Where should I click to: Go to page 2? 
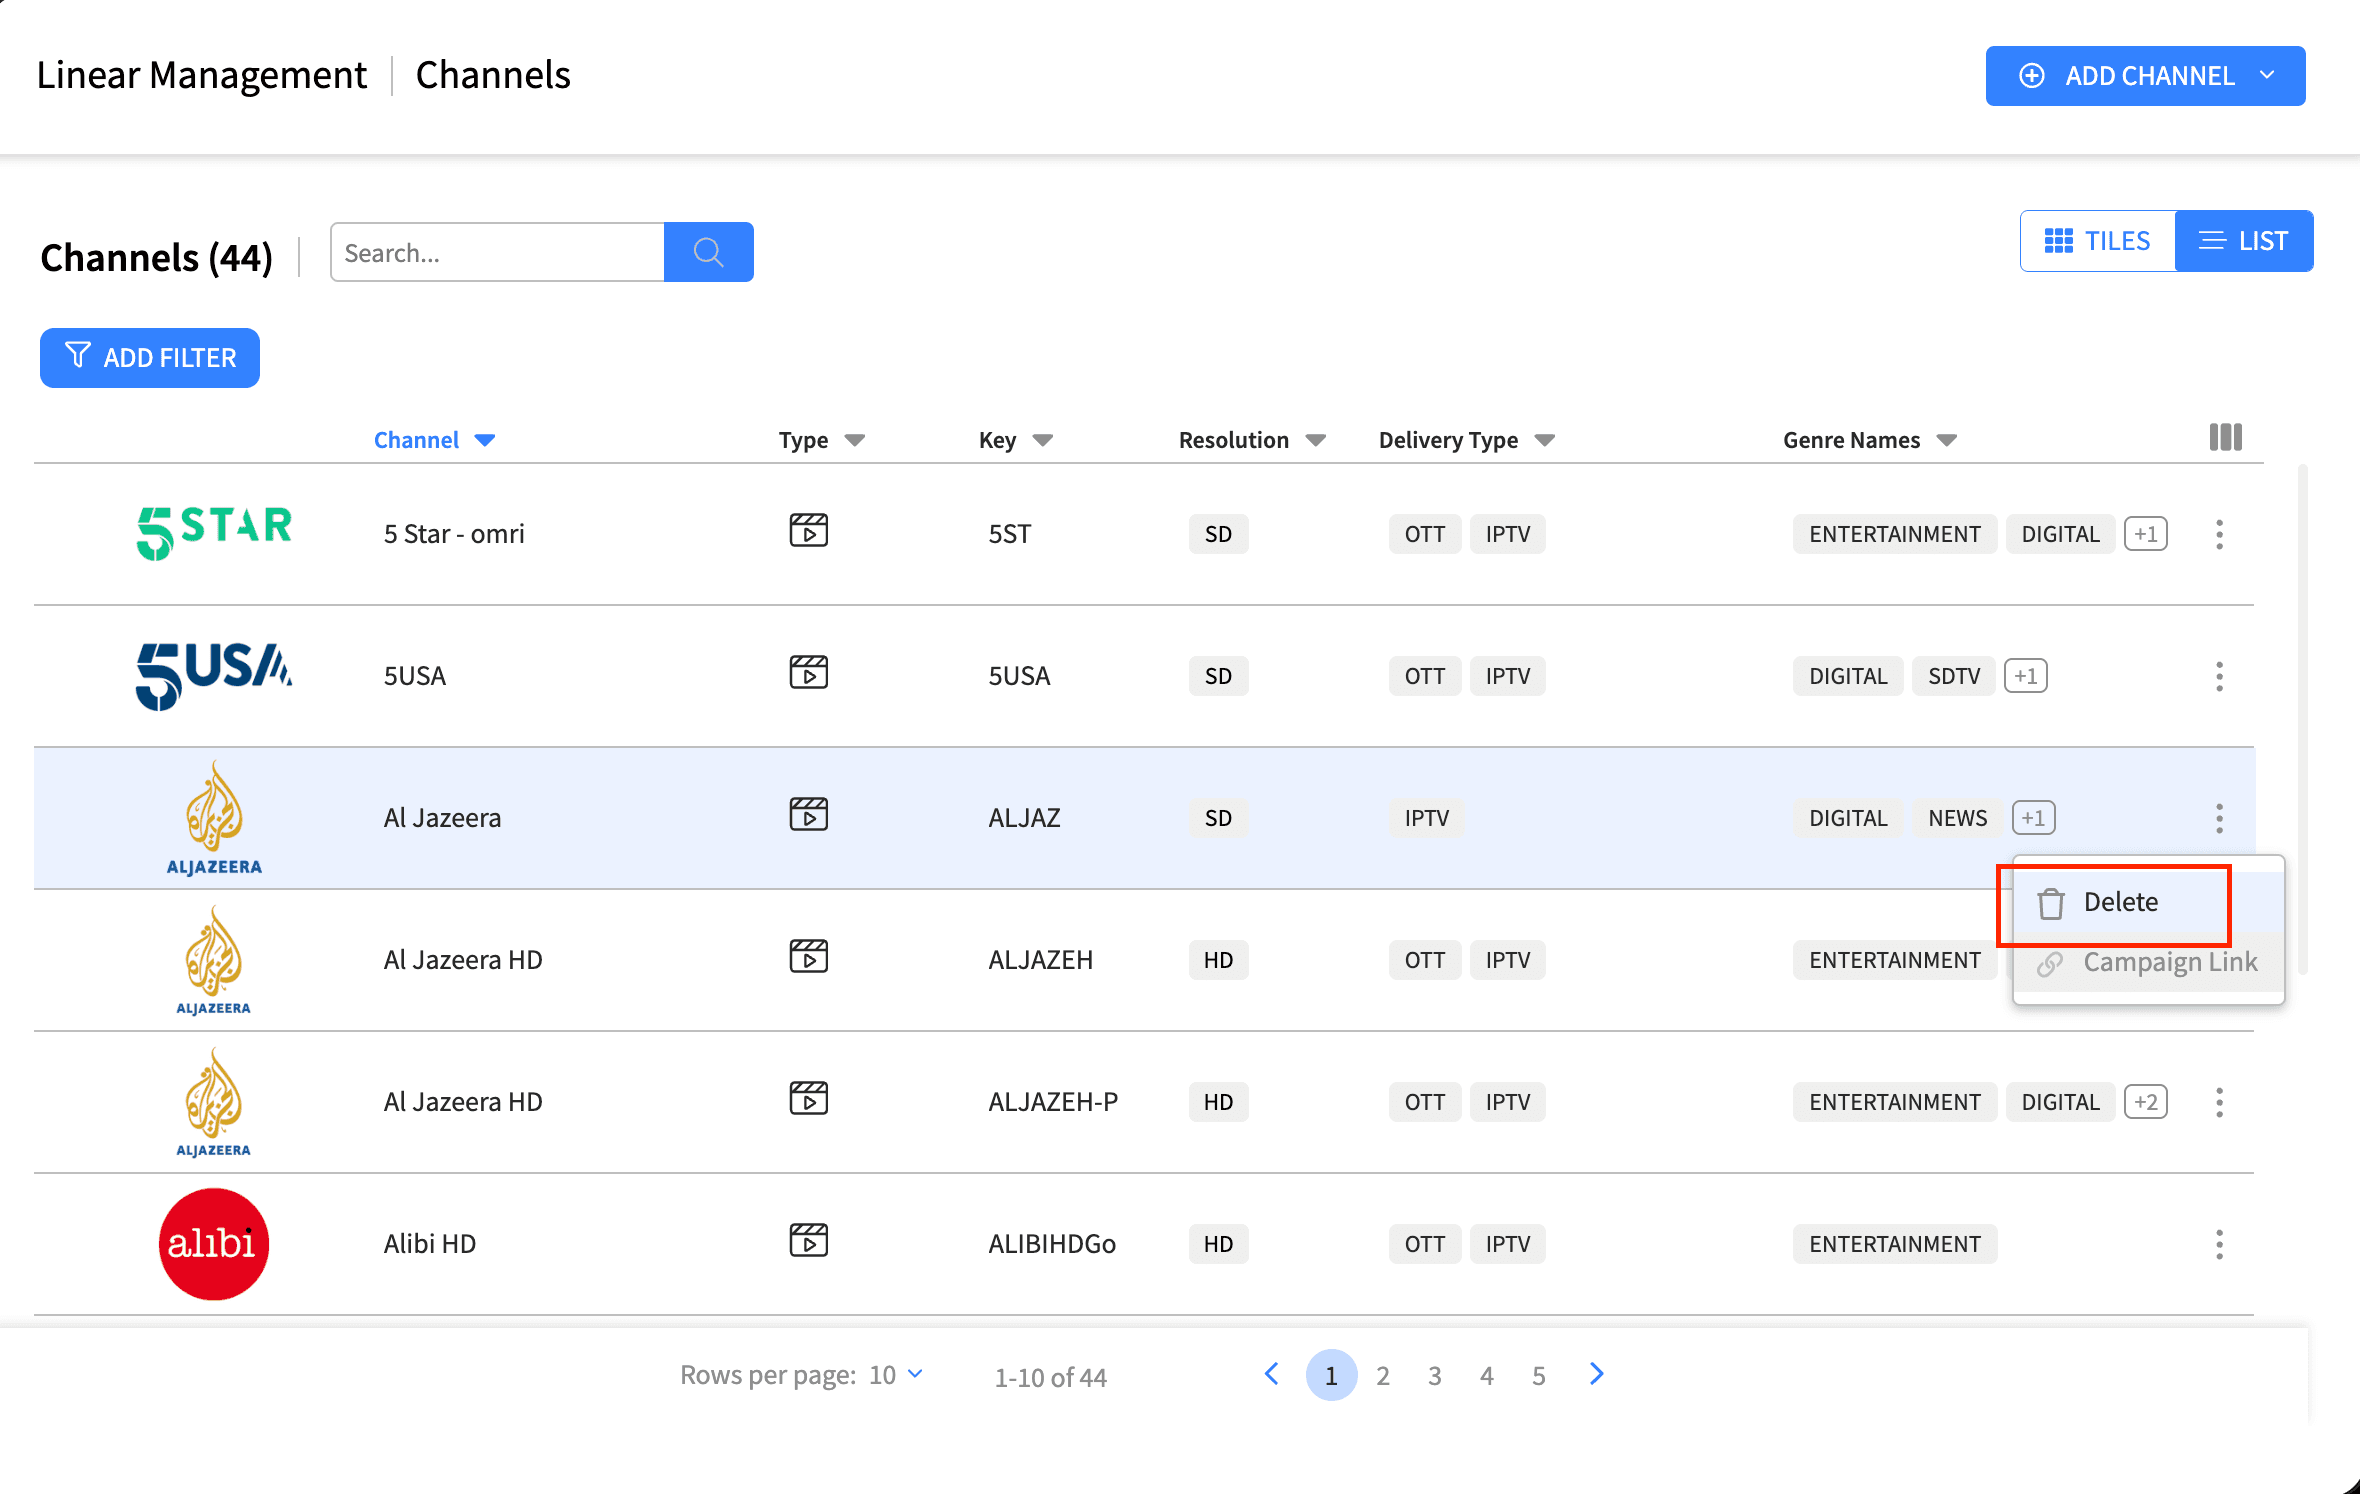1383,1375
